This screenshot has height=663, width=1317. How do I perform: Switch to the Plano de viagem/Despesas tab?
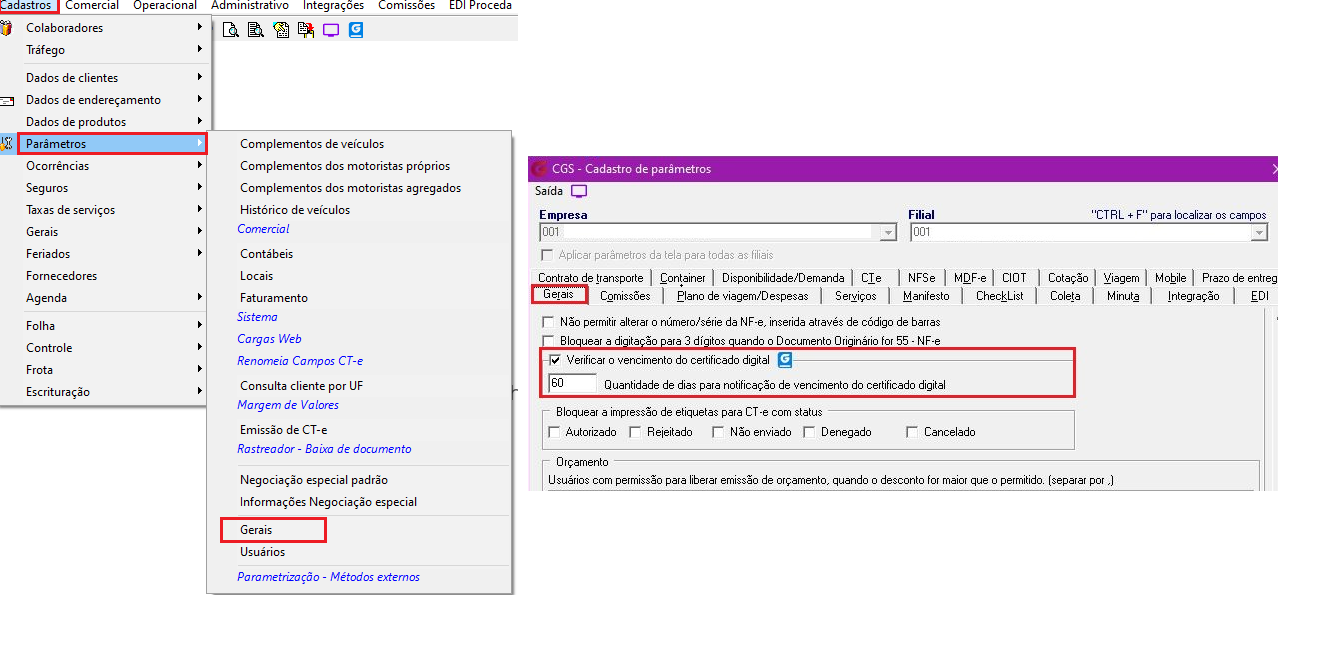click(741, 296)
